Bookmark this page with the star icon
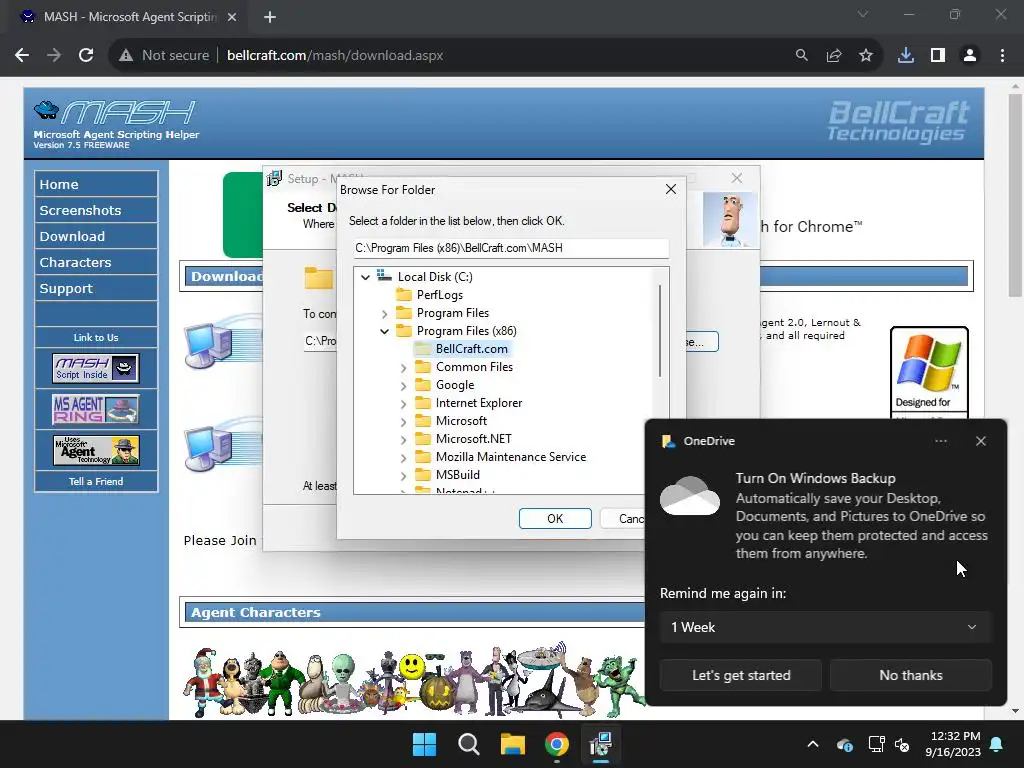Screen dimensions: 1024x768 [x=866, y=56]
